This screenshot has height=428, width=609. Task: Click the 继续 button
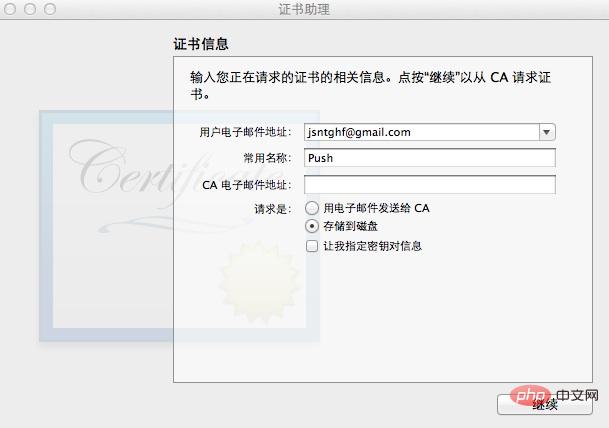(x=545, y=405)
